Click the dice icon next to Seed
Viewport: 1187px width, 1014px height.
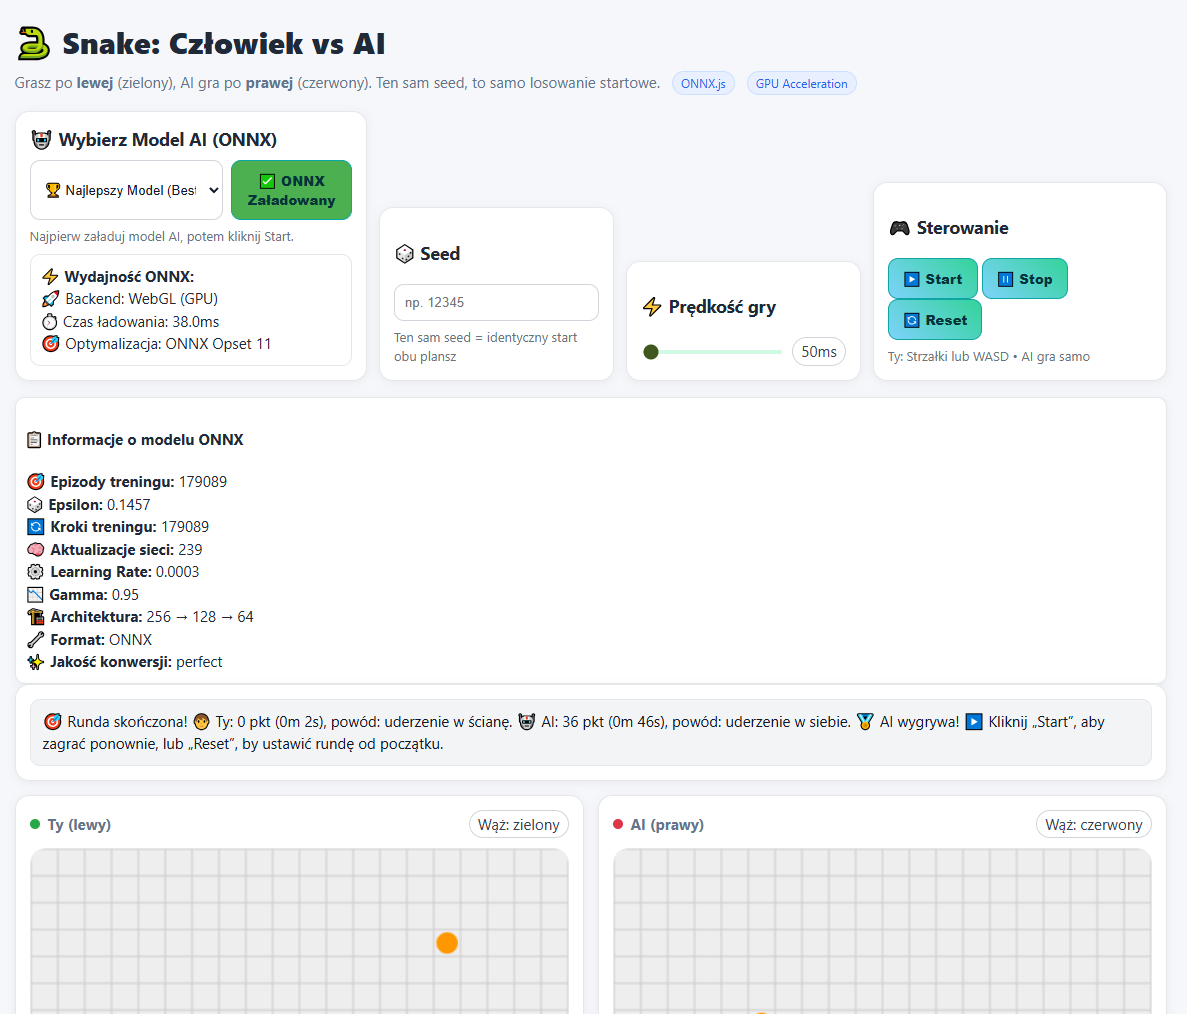point(404,254)
